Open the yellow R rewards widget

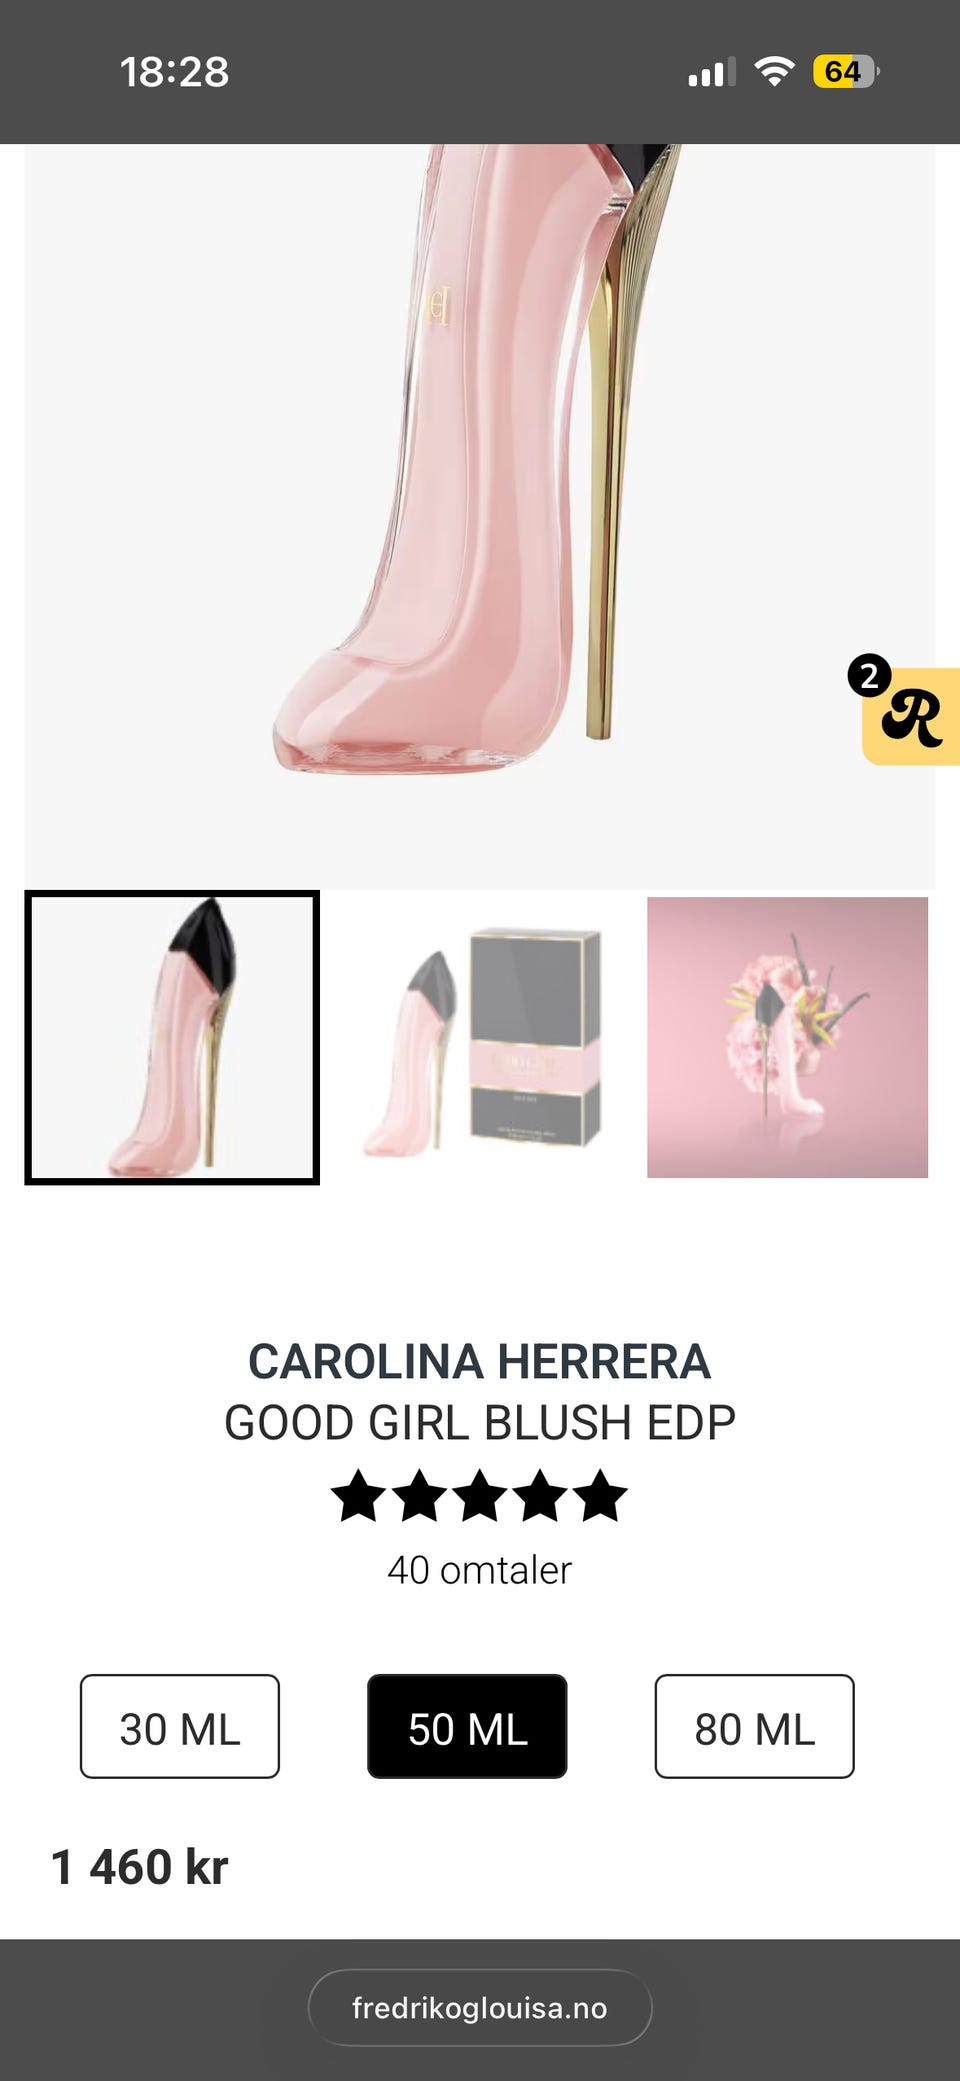click(x=912, y=717)
